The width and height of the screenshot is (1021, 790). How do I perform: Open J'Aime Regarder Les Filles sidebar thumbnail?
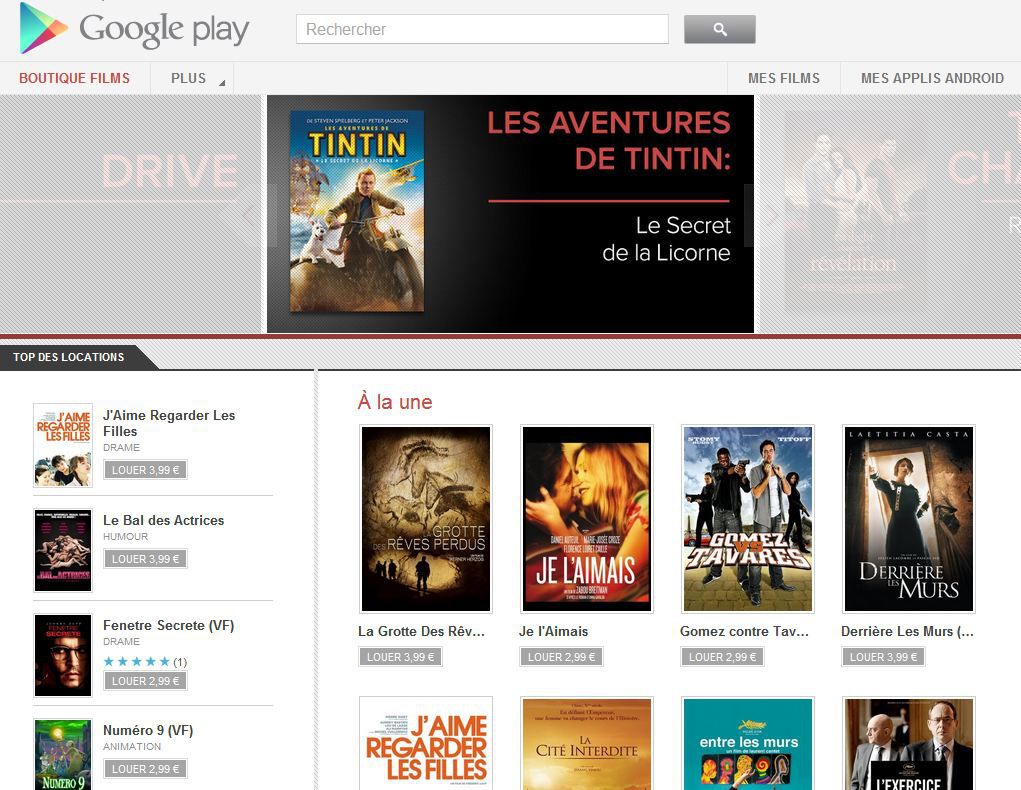click(63, 445)
